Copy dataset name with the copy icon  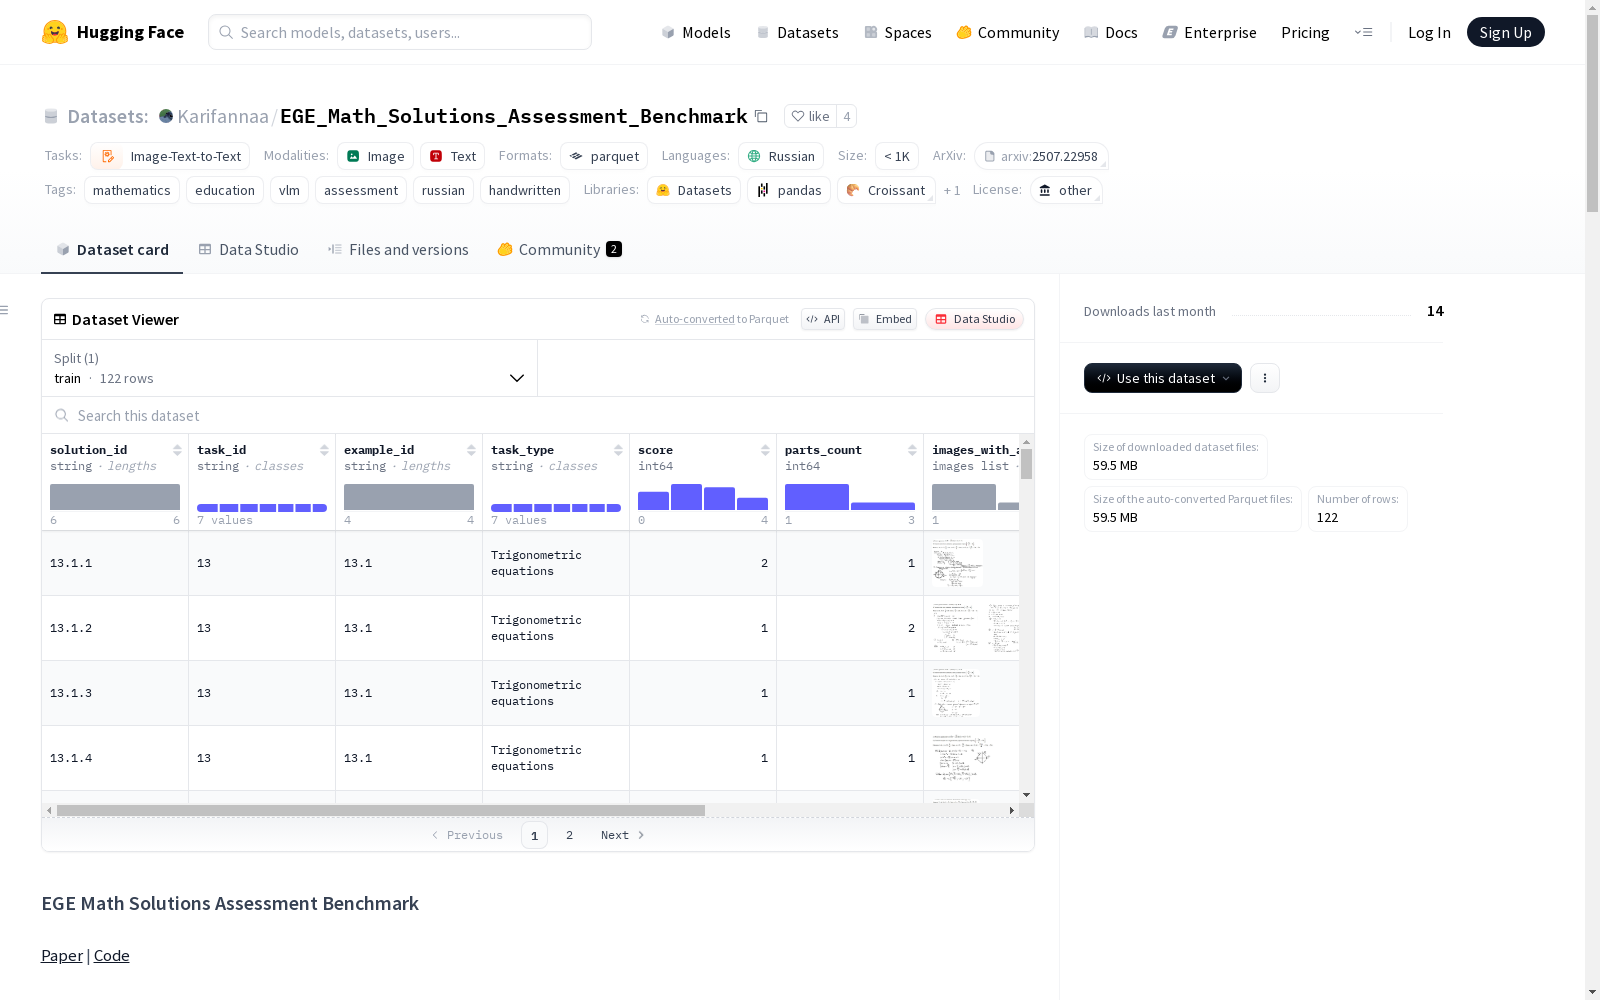761,116
